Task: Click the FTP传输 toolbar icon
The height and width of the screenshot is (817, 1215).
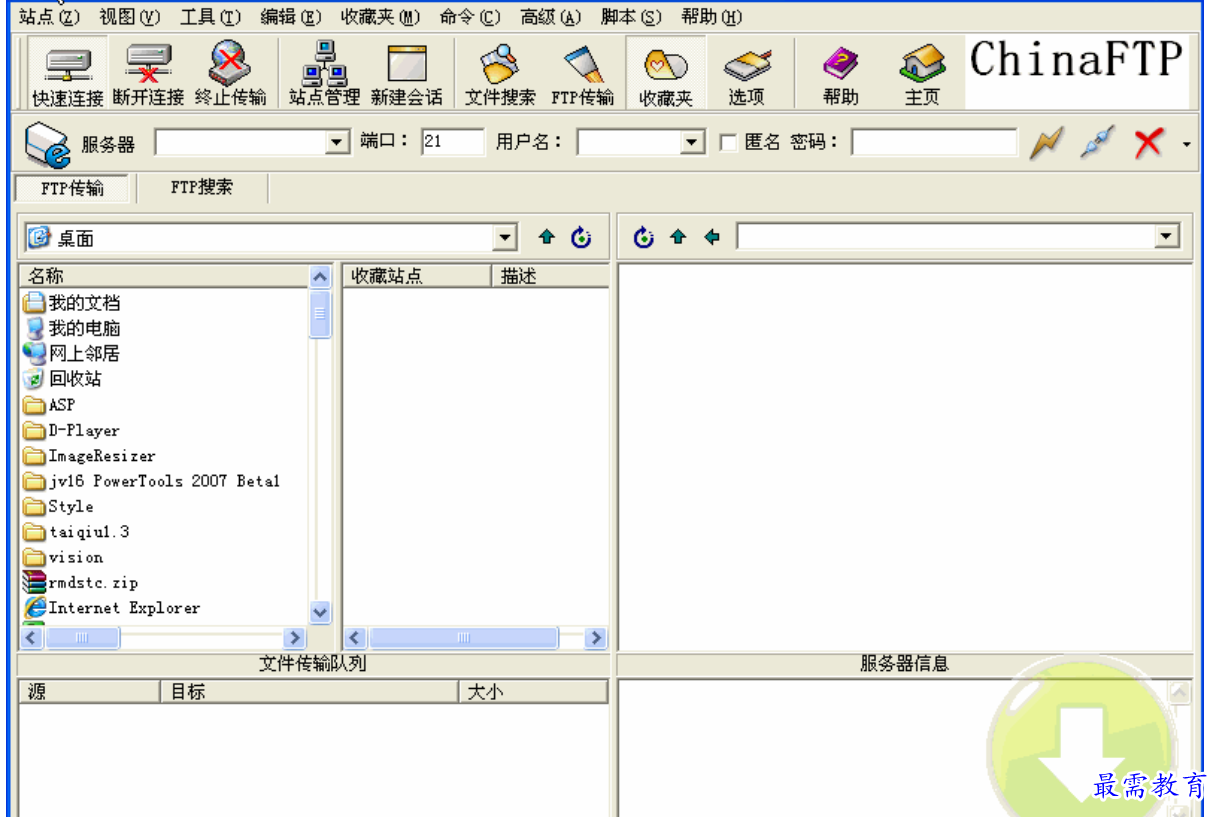Action: pos(583,74)
